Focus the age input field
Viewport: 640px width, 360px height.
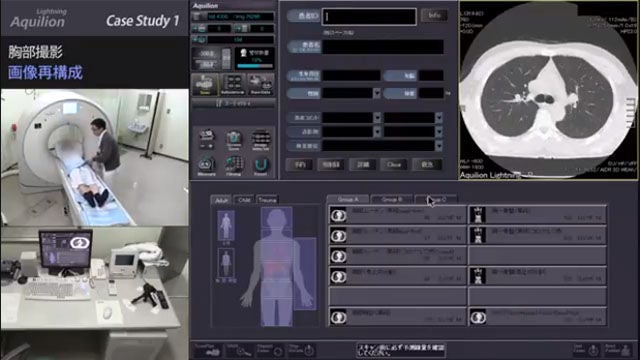coord(431,76)
